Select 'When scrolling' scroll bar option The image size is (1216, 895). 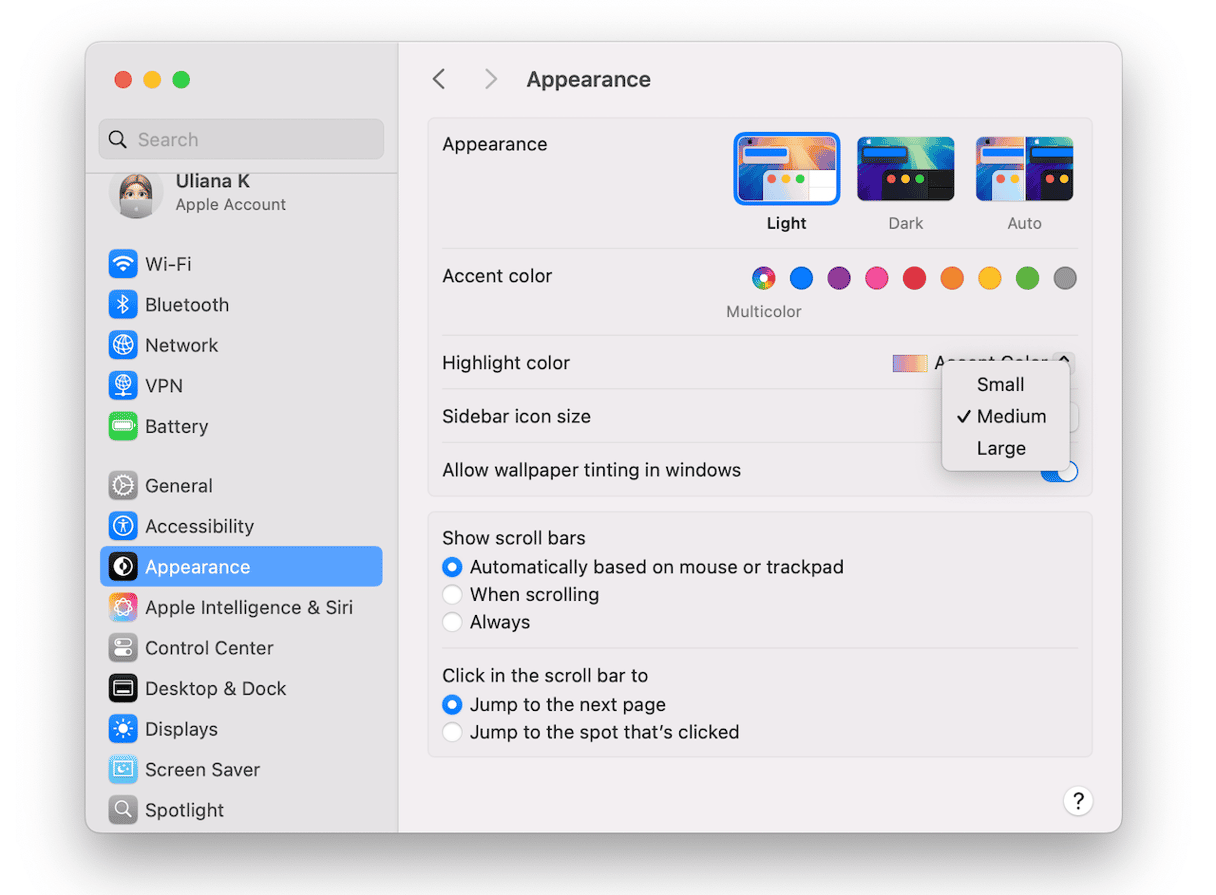(x=453, y=595)
